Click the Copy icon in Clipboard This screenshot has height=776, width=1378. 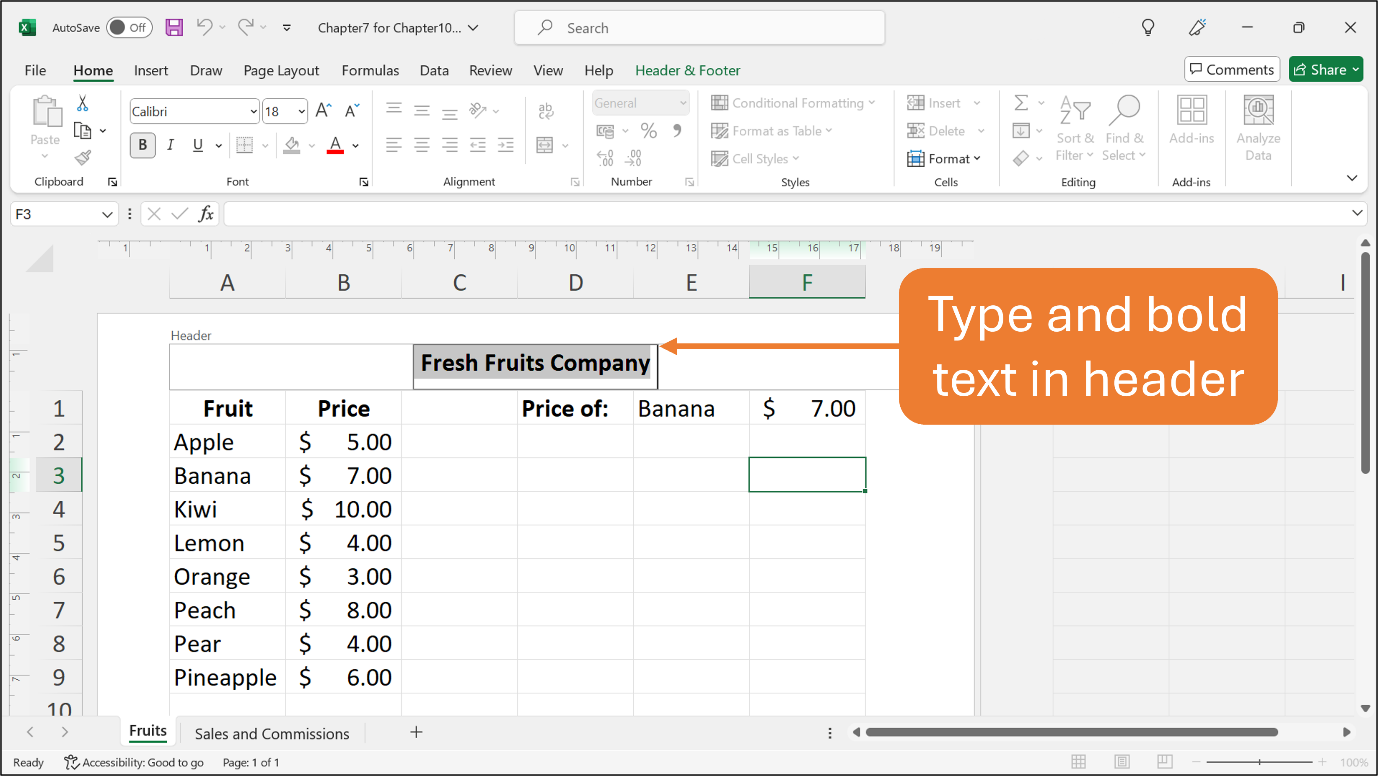tap(83, 130)
